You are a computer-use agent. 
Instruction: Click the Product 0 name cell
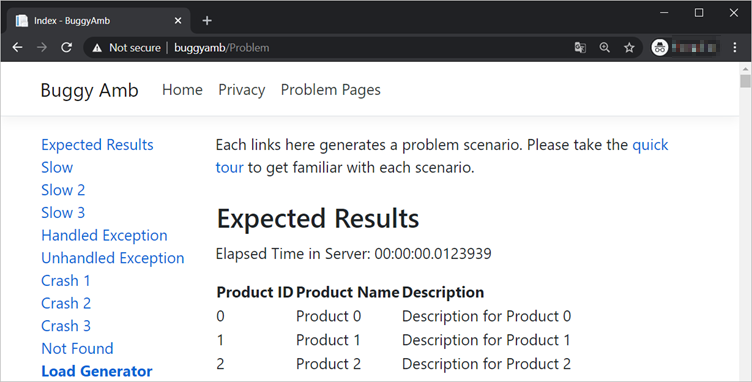(x=329, y=316)
